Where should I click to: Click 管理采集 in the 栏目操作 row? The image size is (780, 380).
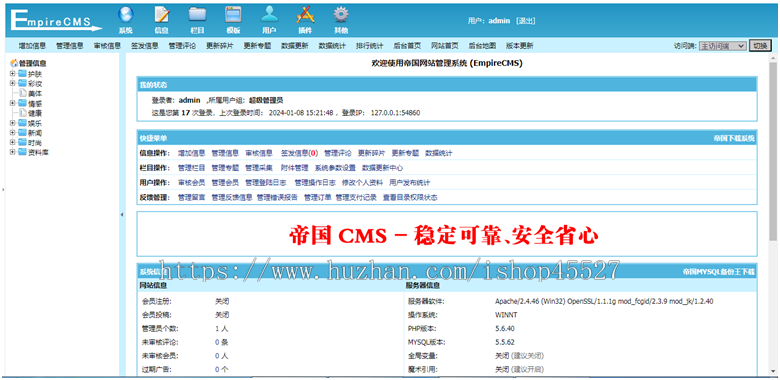click(x=259, y=168)
